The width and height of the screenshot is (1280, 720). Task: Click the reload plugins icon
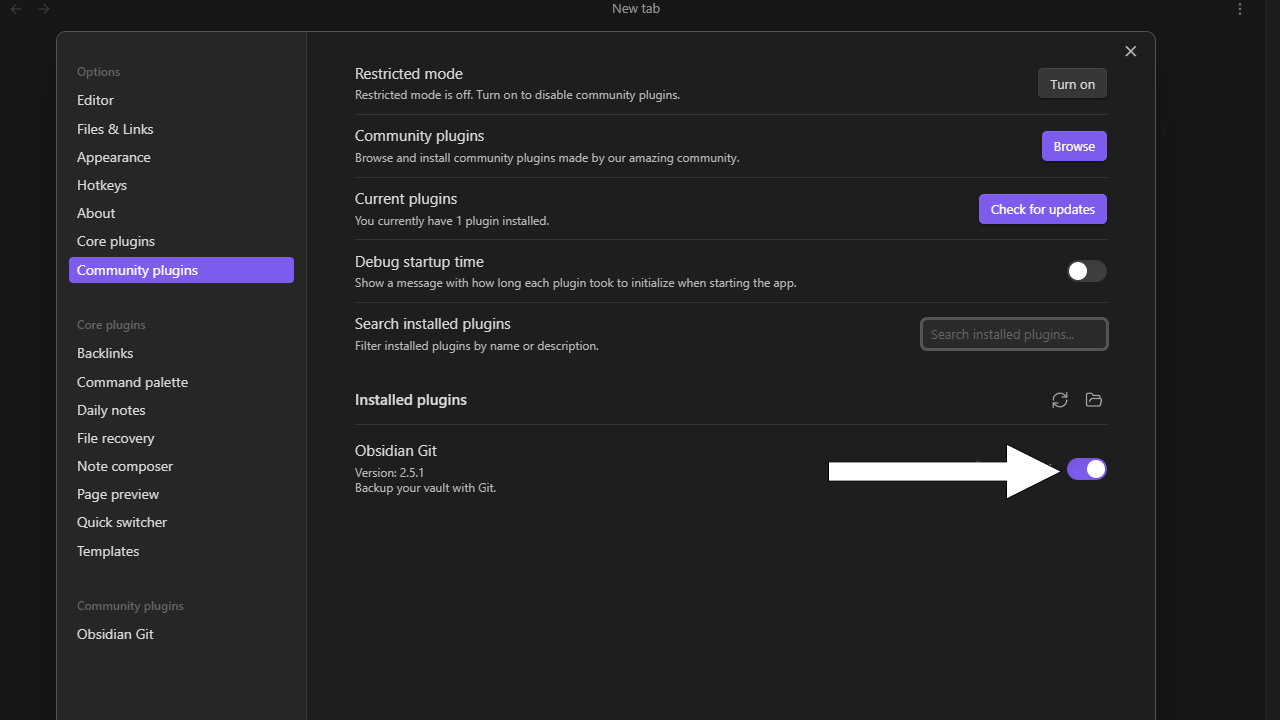coord(1060,400)
